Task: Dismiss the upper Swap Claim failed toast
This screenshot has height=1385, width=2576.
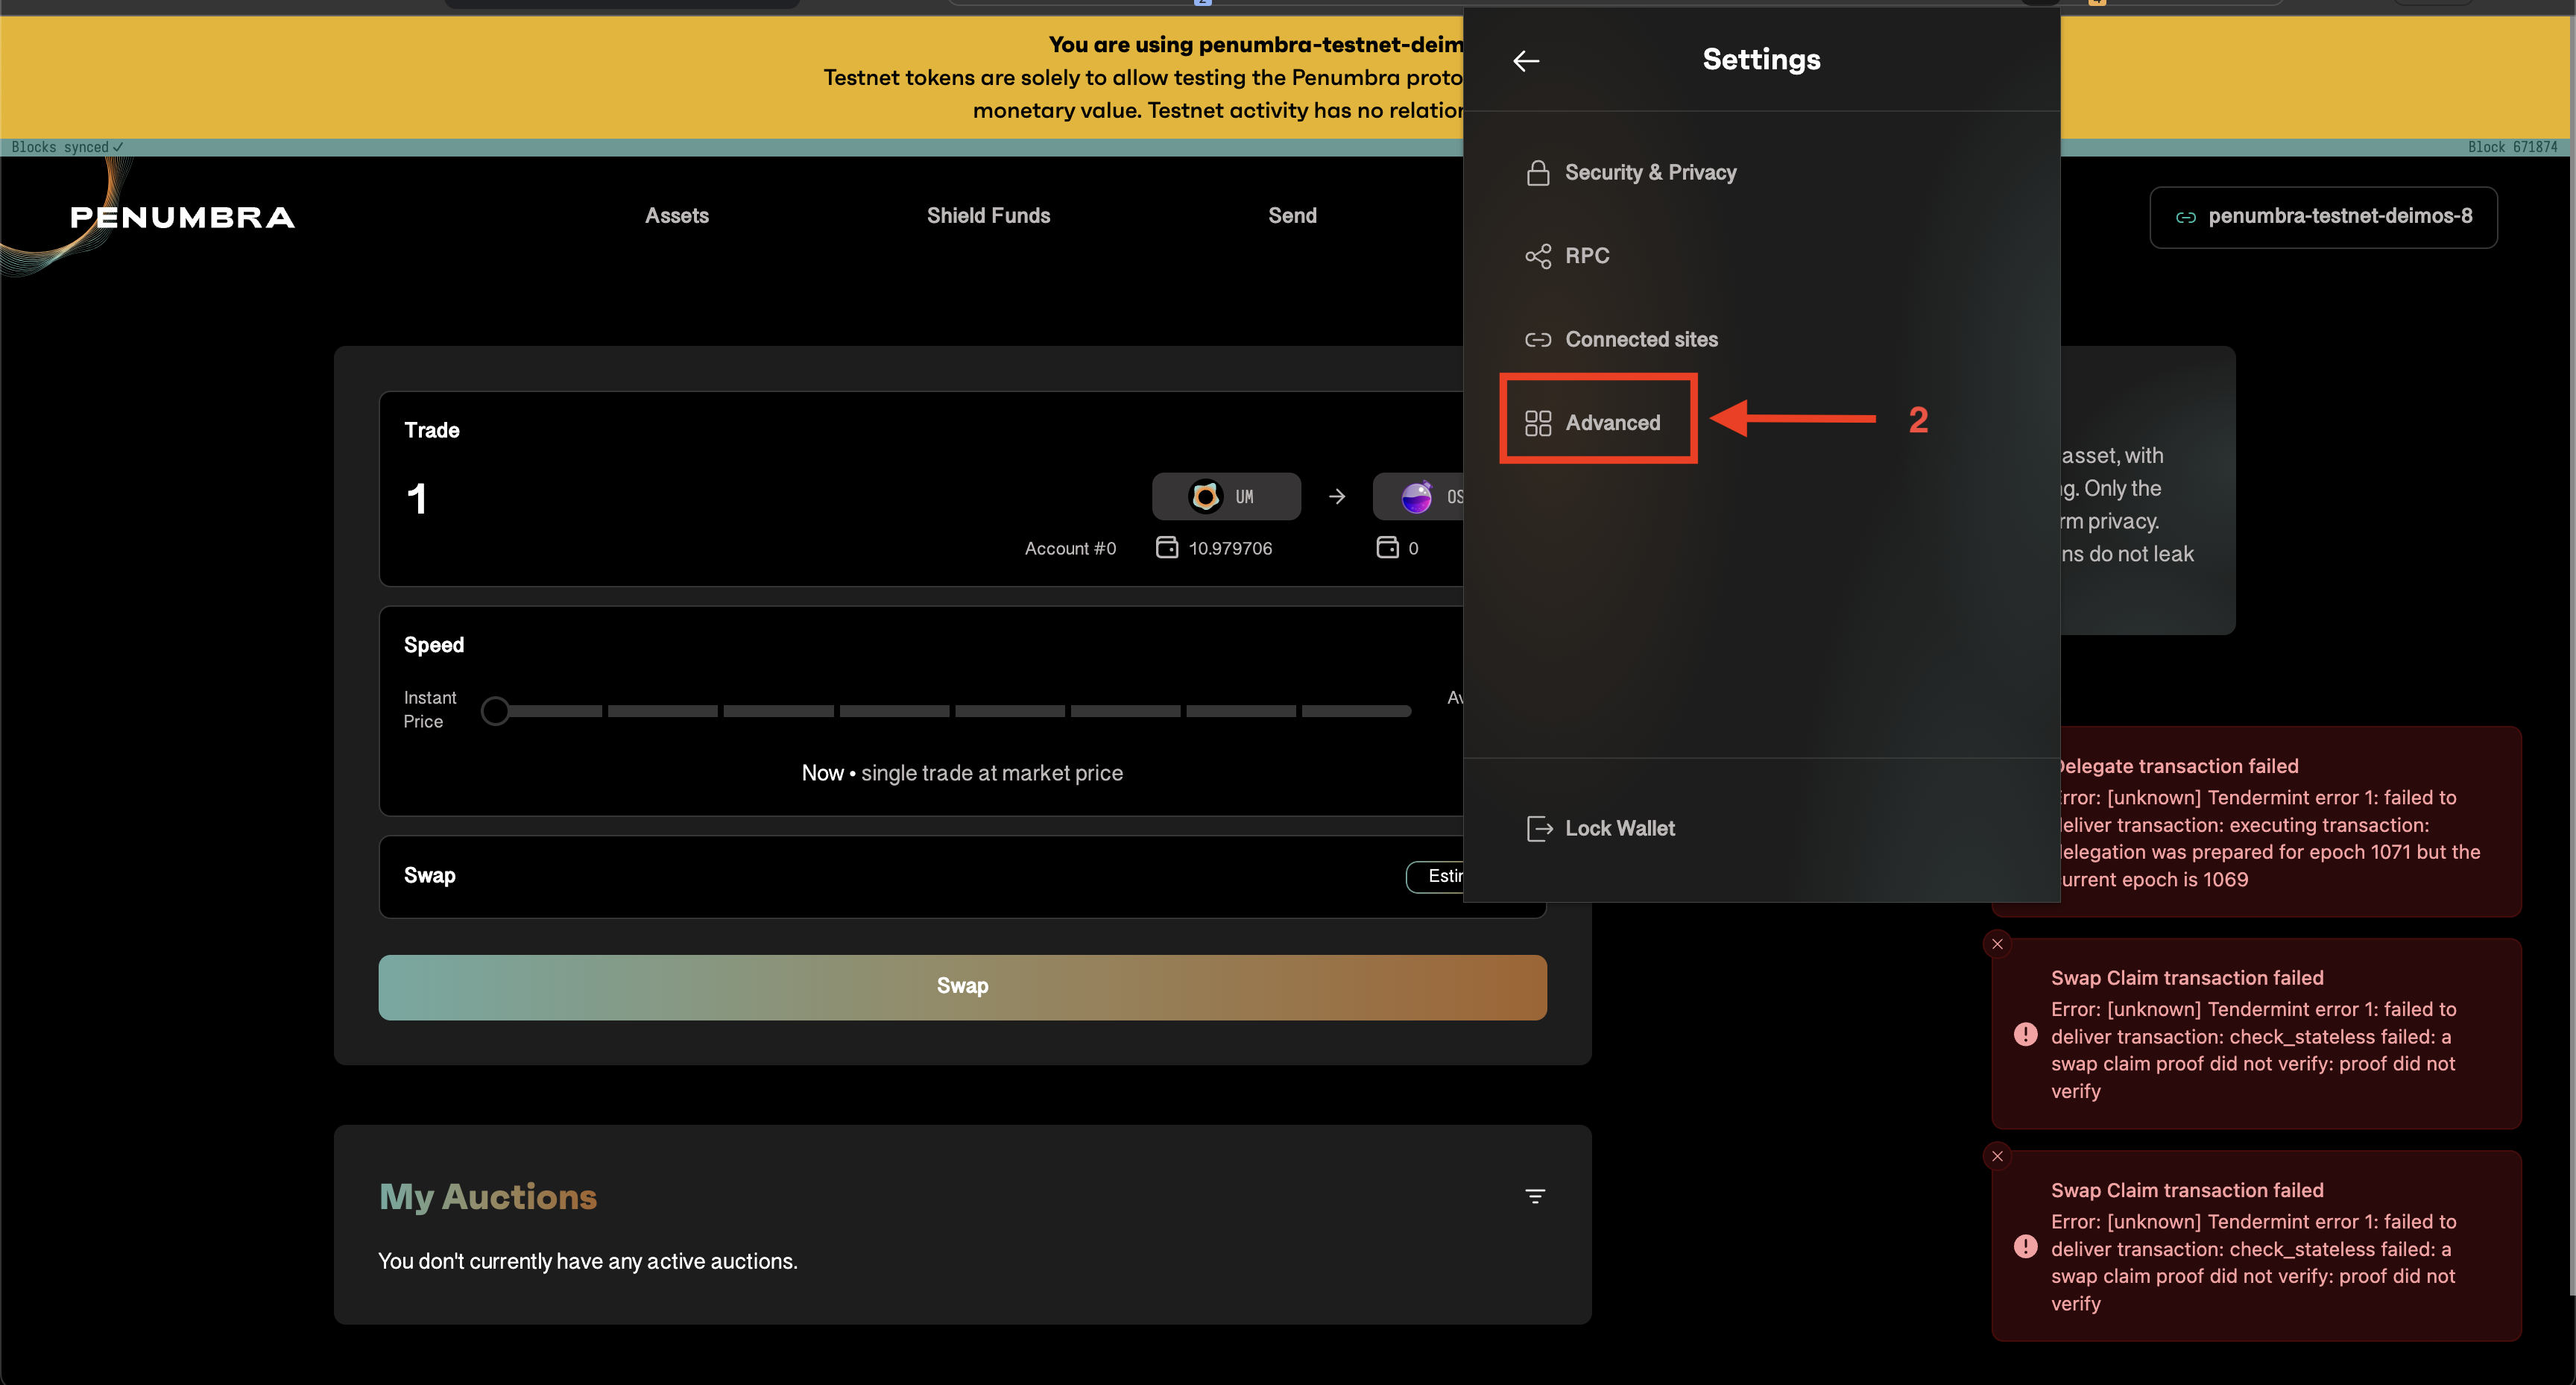Action: click(1997, 944)
